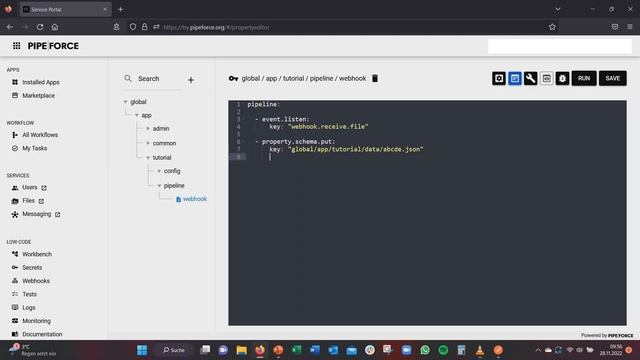640x360 pixels.
Task: Add new property with plus icon
Action: 191,80
